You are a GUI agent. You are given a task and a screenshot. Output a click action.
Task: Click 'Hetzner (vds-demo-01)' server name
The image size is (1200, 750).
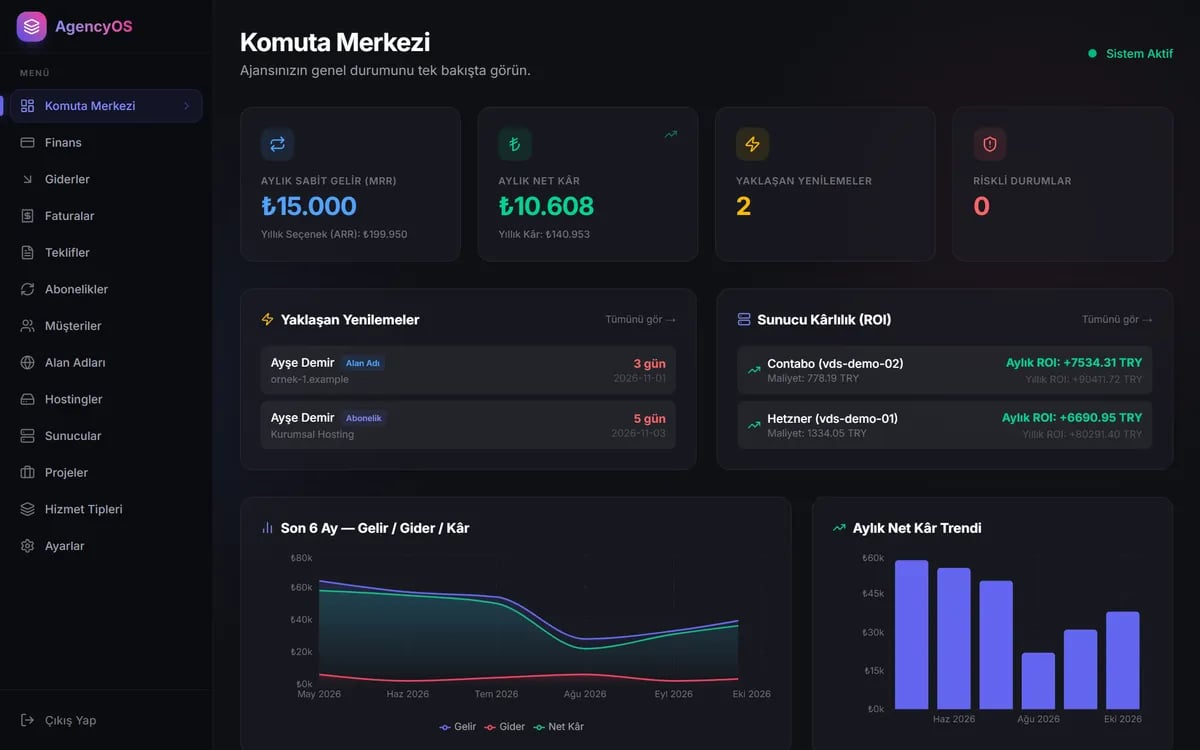coord(832,419)
